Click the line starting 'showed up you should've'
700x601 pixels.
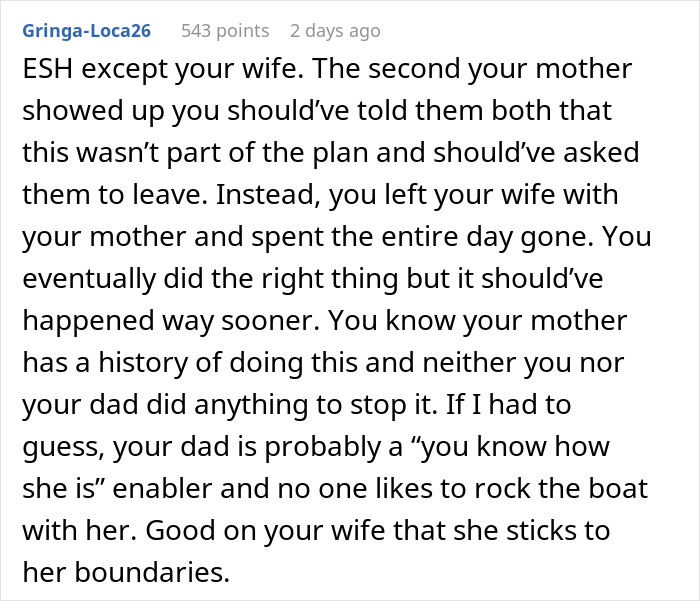coord(317,111)
